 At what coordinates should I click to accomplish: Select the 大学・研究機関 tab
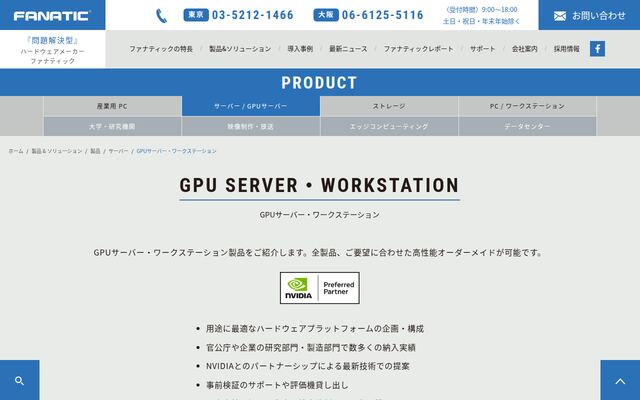pos(112,127)
